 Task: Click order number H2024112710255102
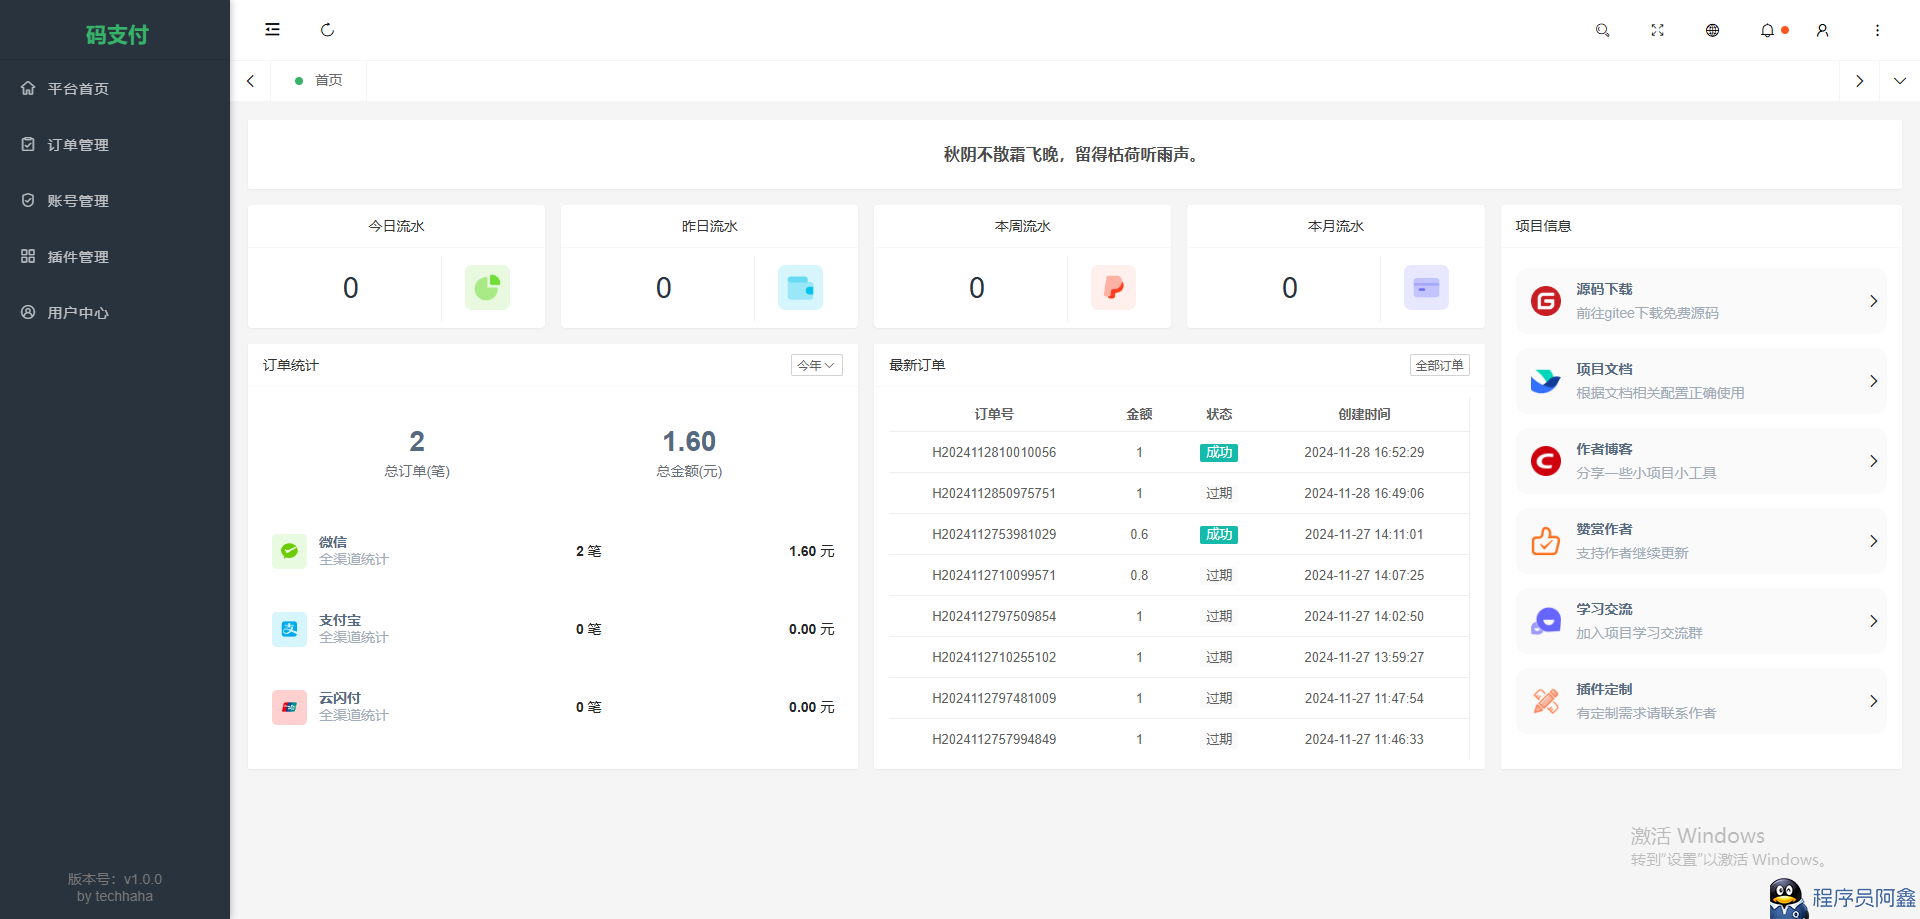tap(994, 657)
